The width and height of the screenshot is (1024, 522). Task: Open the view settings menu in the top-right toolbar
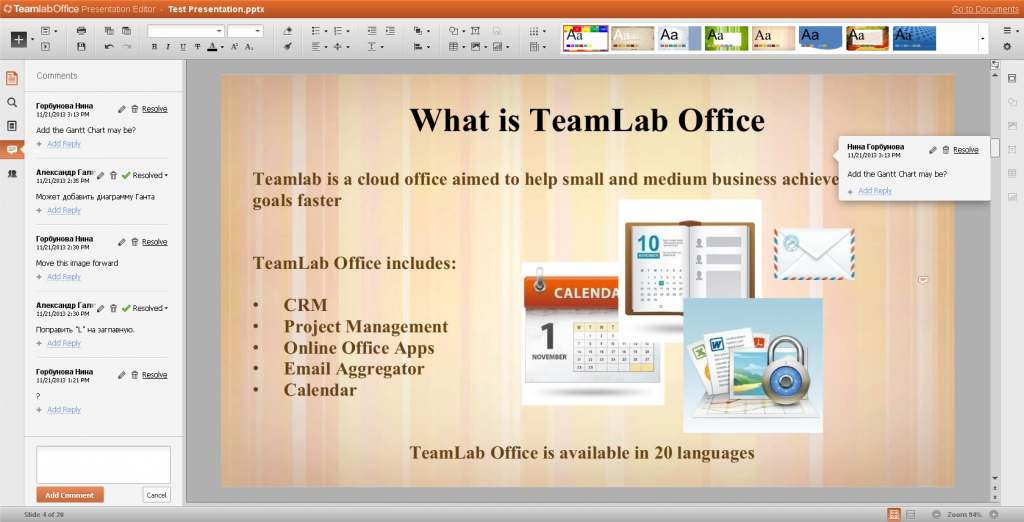tap(1010, 31)
